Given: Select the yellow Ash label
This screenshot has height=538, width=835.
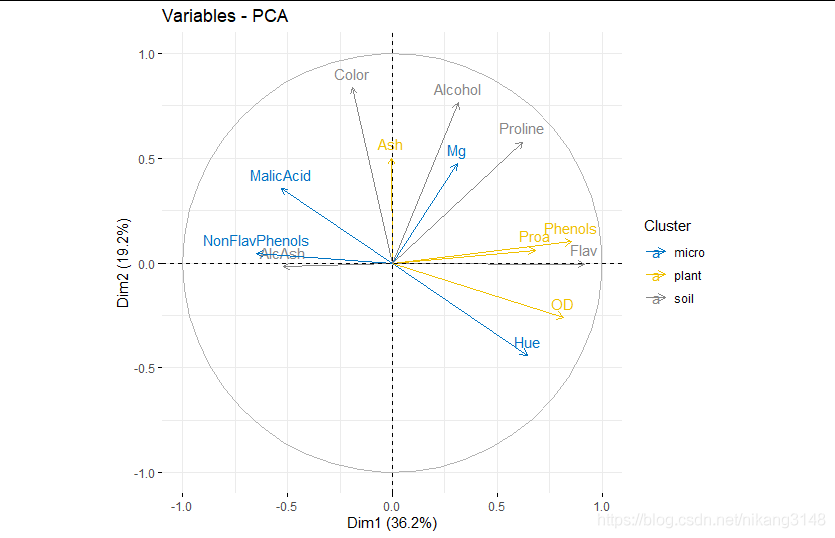Looking at the screenshot, I should 390,145.
